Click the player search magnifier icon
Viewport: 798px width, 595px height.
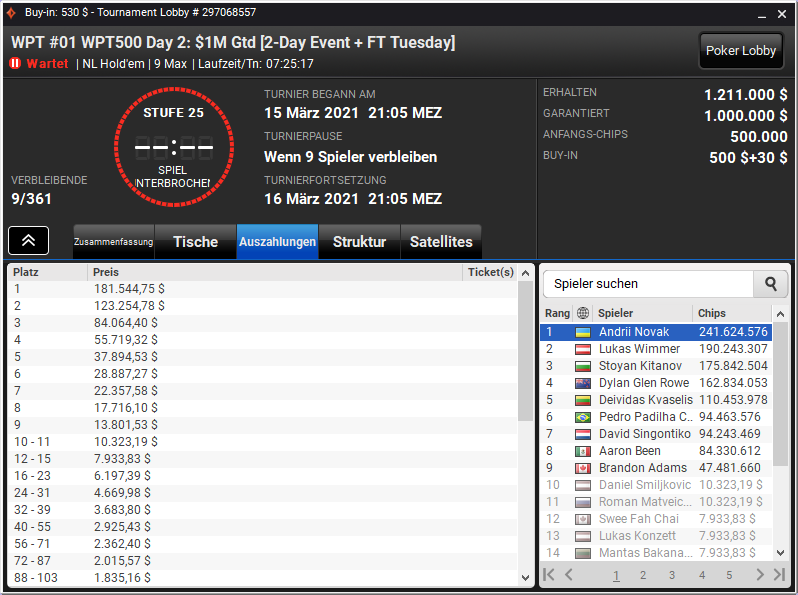tap(771, 284)
